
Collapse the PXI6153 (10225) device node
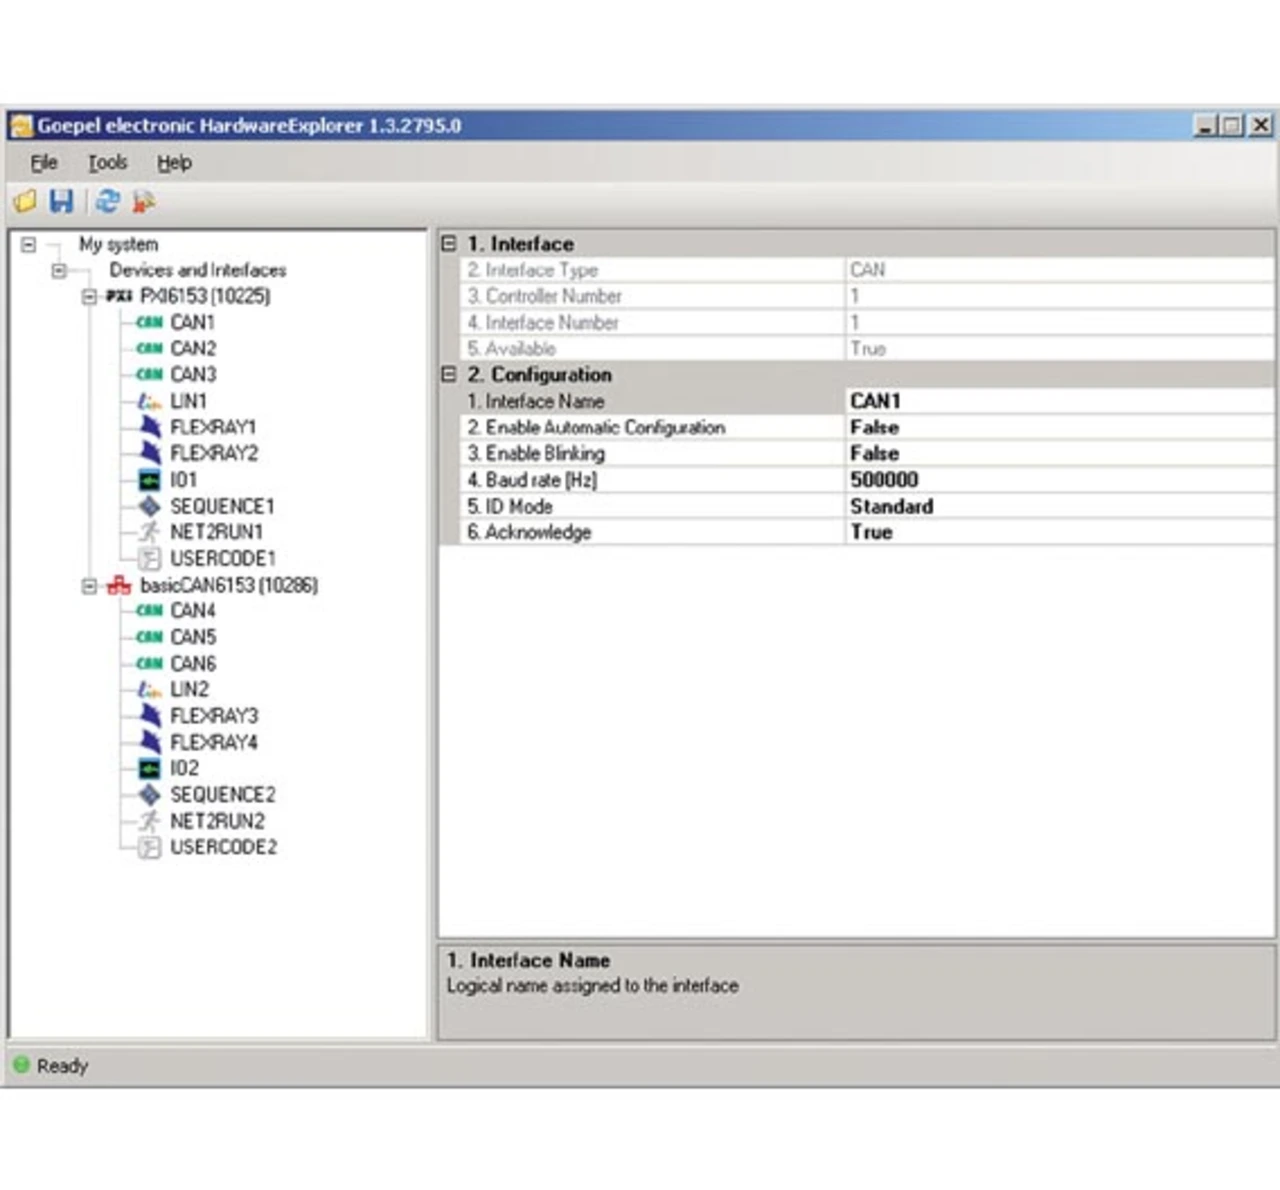coord(89,297)
